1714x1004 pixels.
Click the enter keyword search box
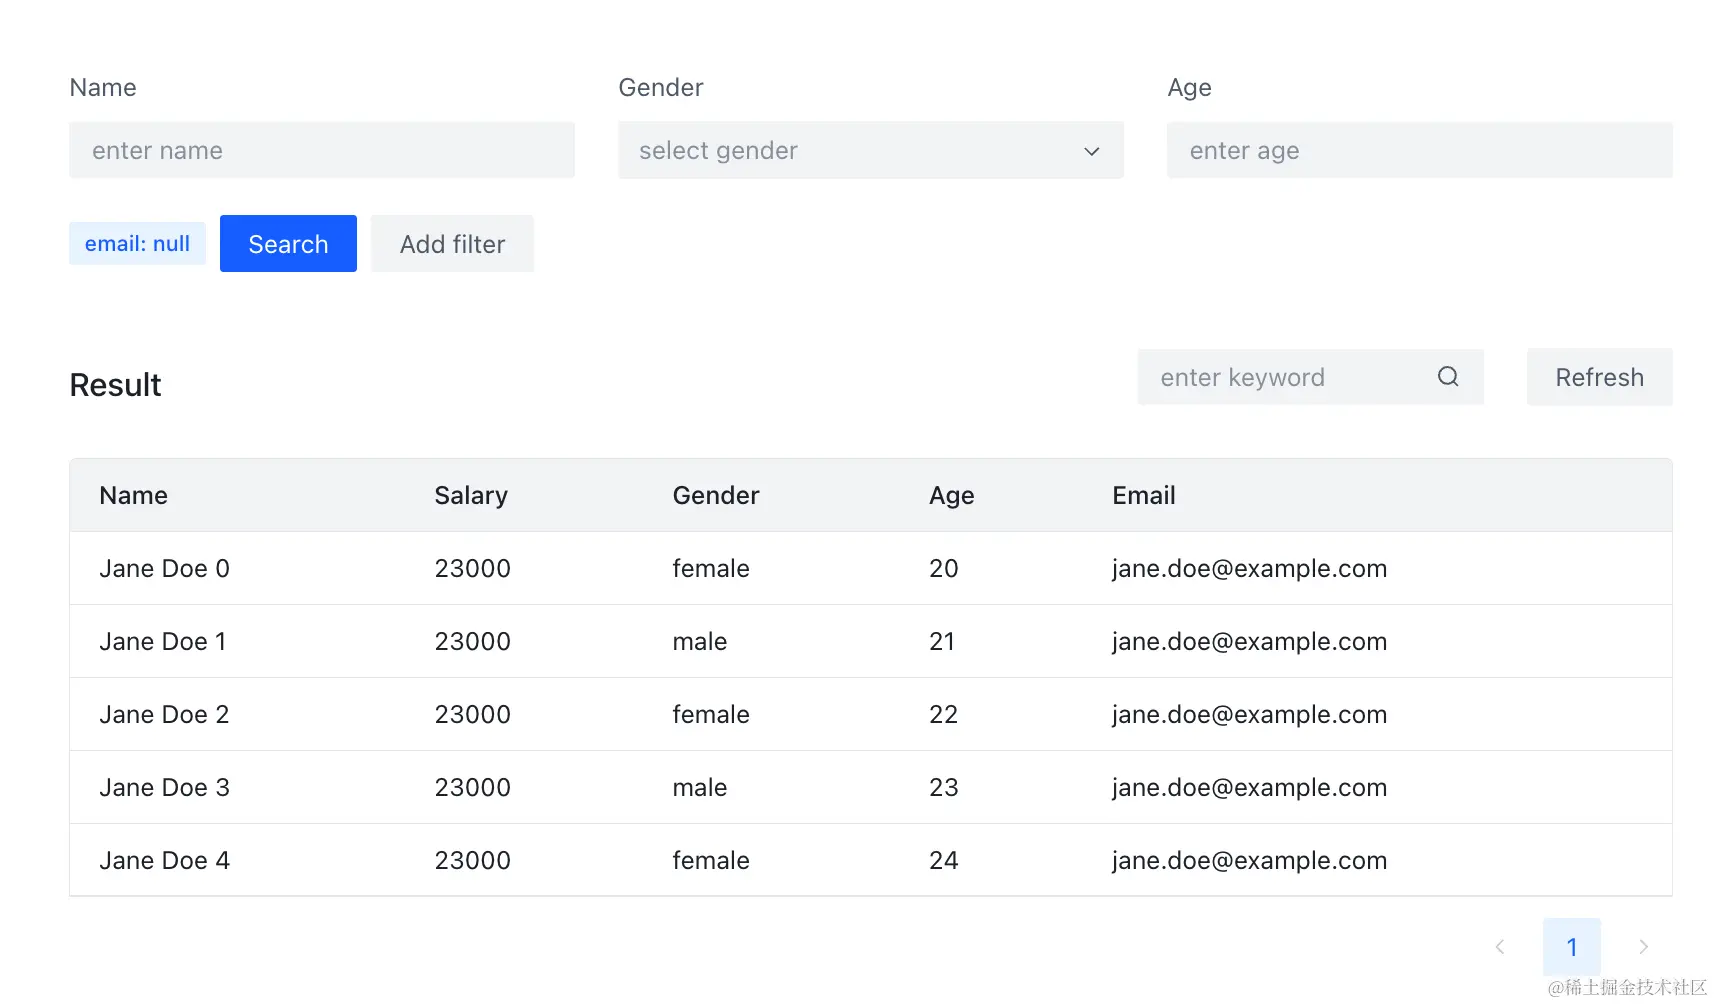(x=1290, y=377)
